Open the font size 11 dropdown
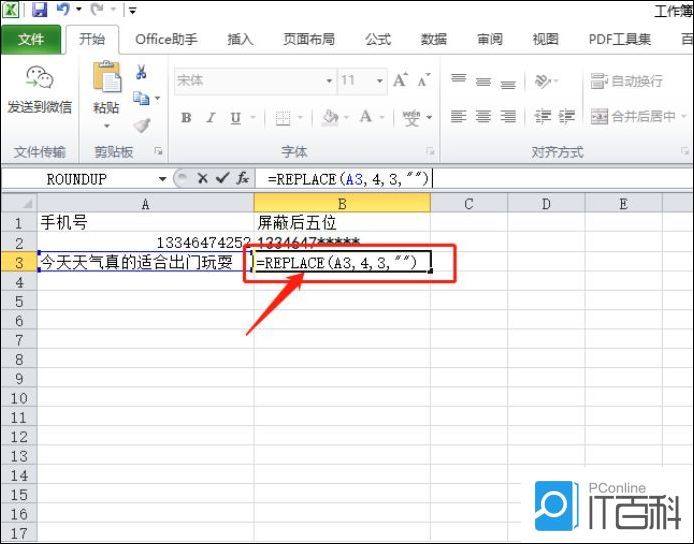Image resolution: width=694 pixels, height=544 pixels. (x=380, y=81)
